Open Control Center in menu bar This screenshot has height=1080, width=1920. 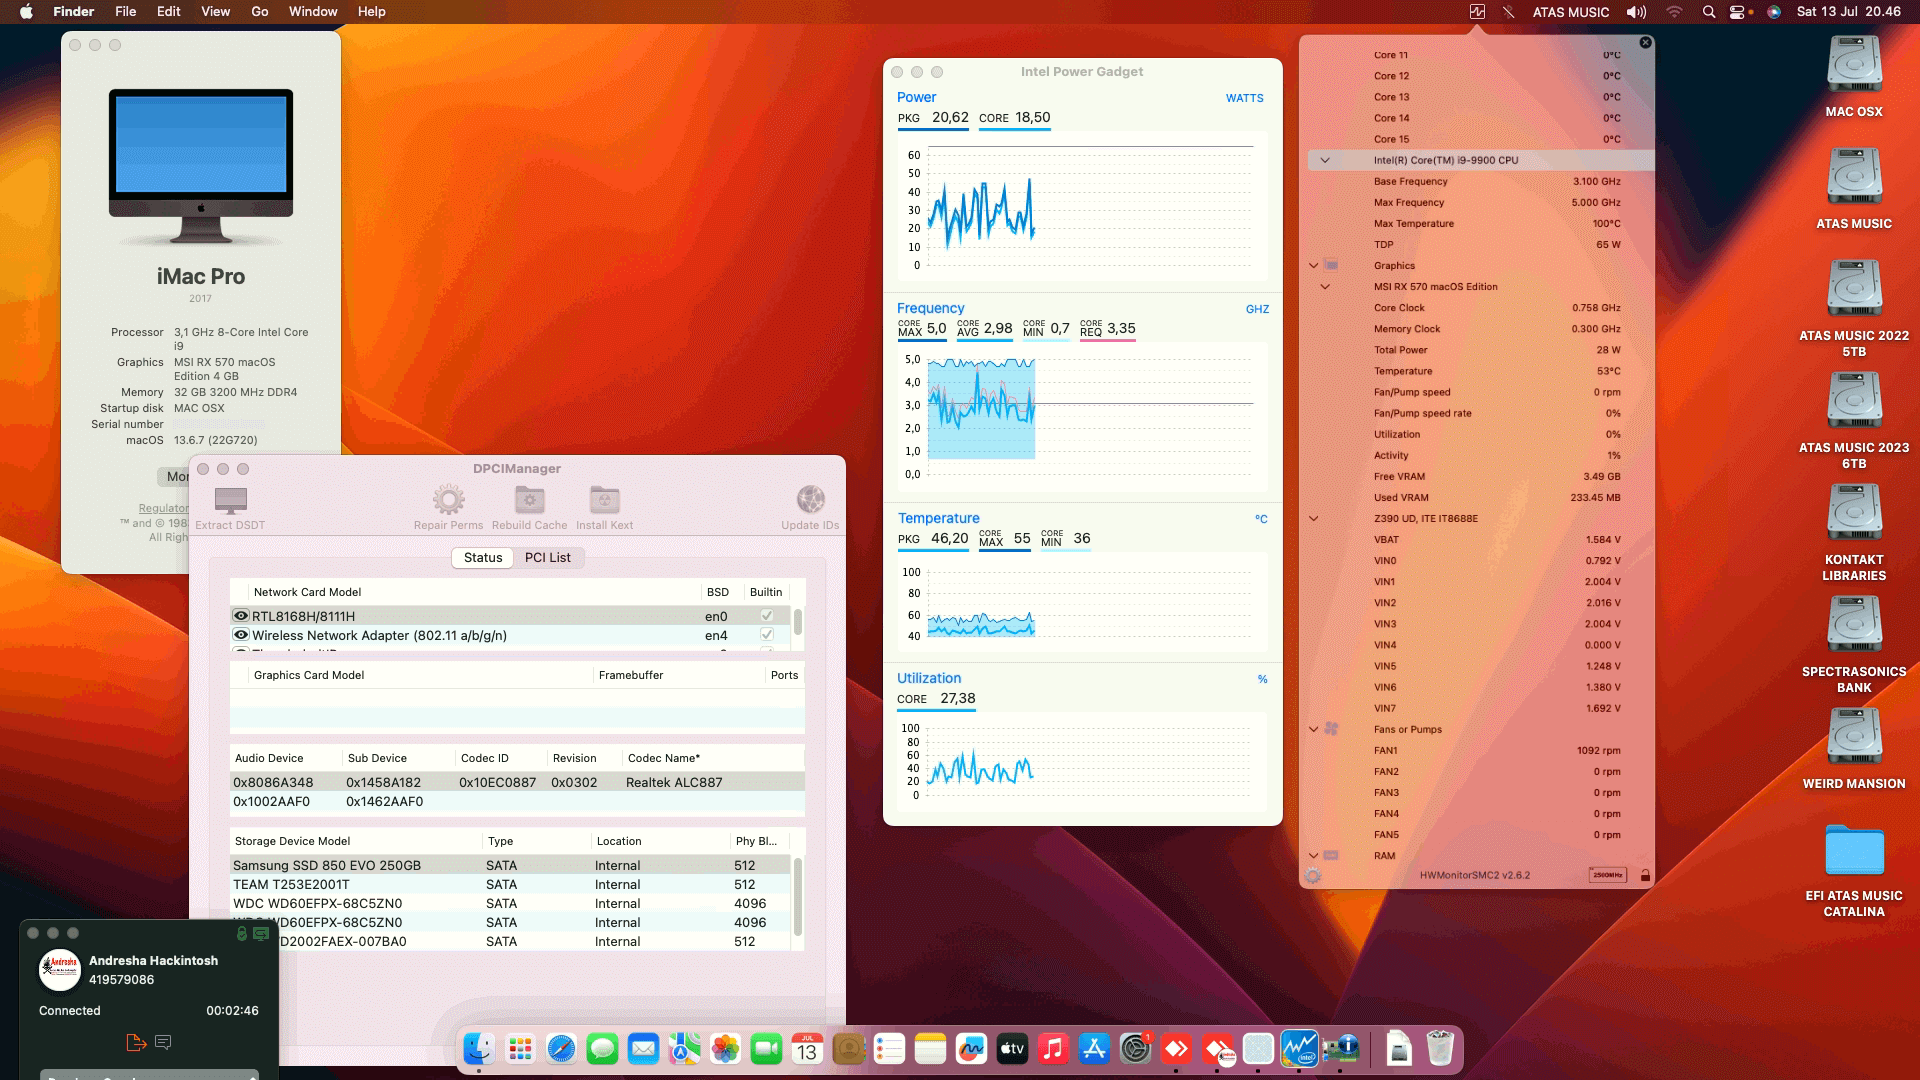pyautogui.click(x=1738, y=12)
